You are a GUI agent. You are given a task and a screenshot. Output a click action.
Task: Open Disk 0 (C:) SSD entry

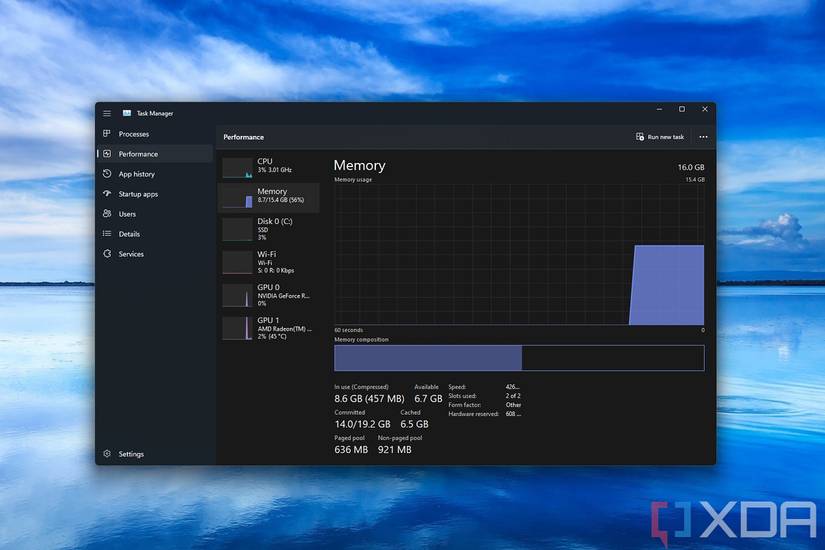pos(268,230)
